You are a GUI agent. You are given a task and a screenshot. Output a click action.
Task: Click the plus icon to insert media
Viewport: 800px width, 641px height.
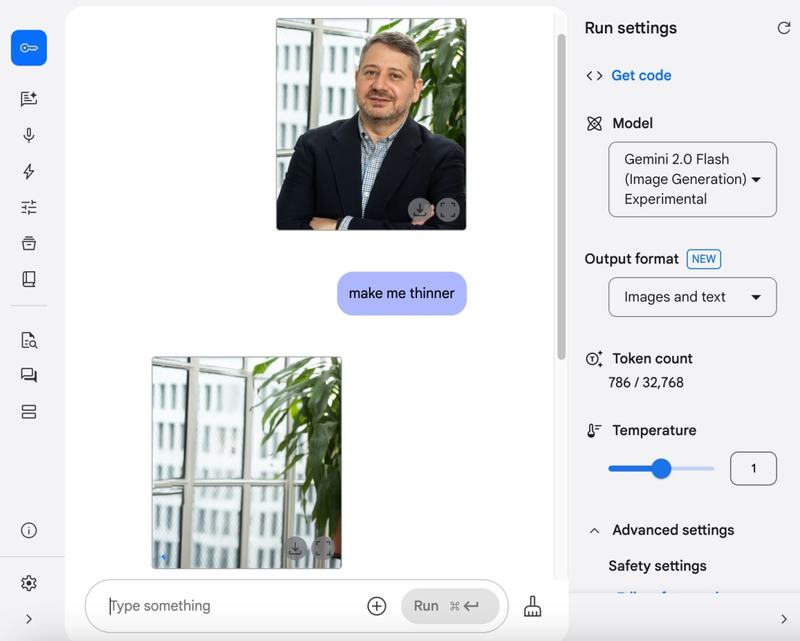pyautogui.click(x=377, y=606)
